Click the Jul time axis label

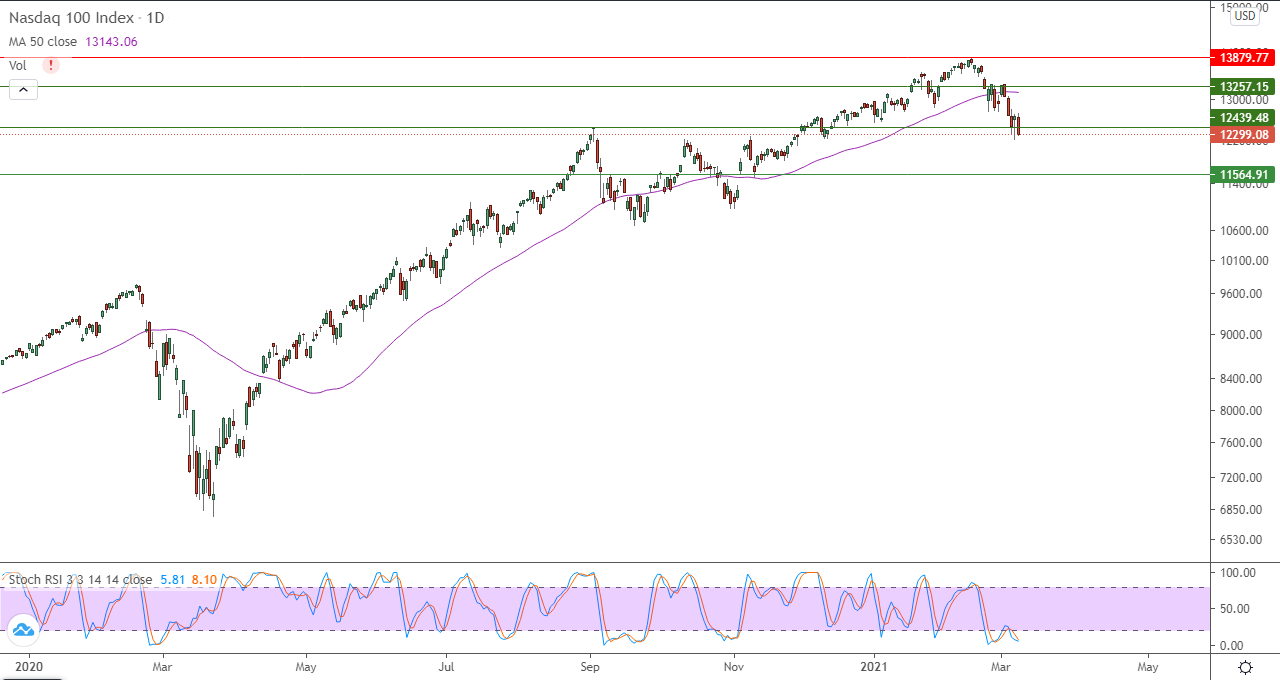coord(447,665)
